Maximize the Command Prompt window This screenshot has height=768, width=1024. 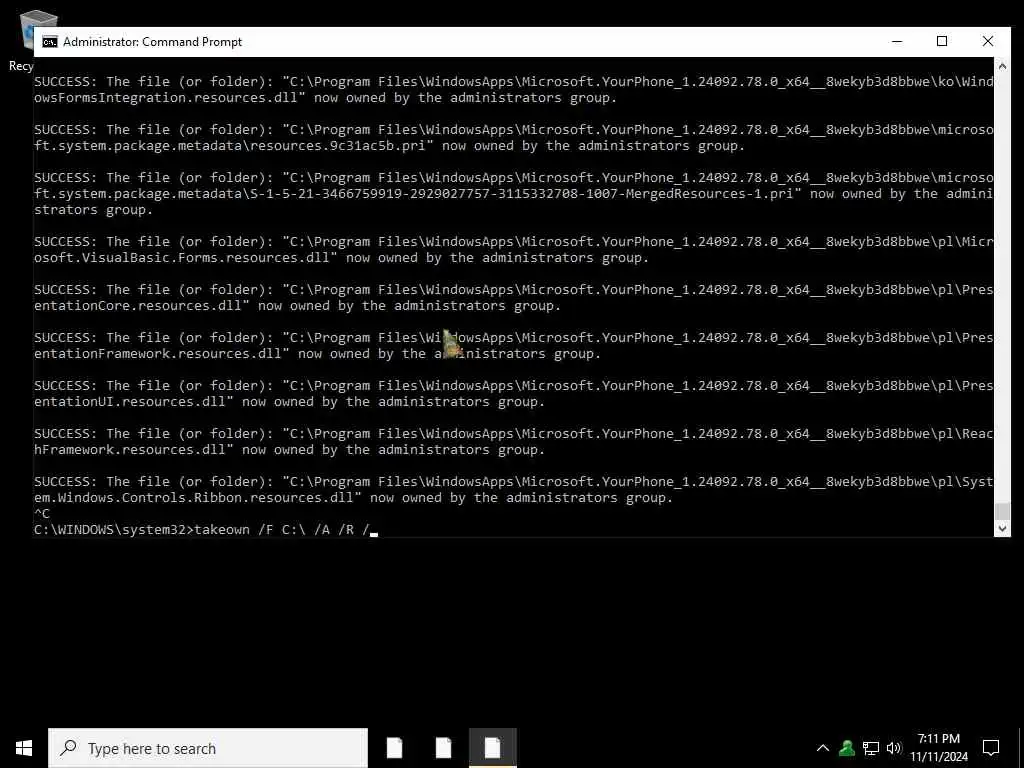(942, 41)
